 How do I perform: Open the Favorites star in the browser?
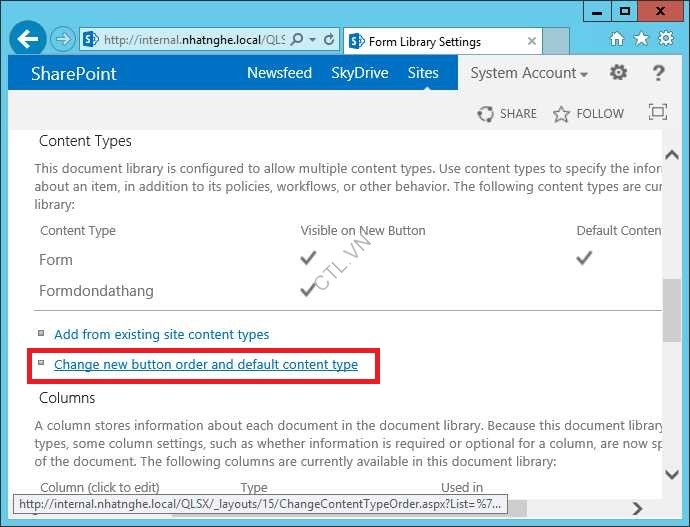641,39
